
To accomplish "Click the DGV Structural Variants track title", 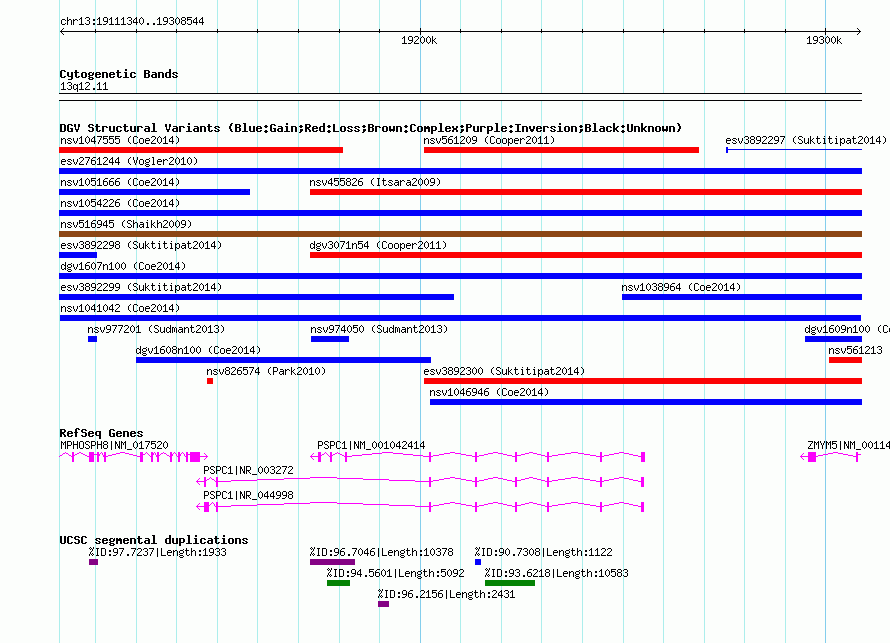I will (x=370, y=128).
